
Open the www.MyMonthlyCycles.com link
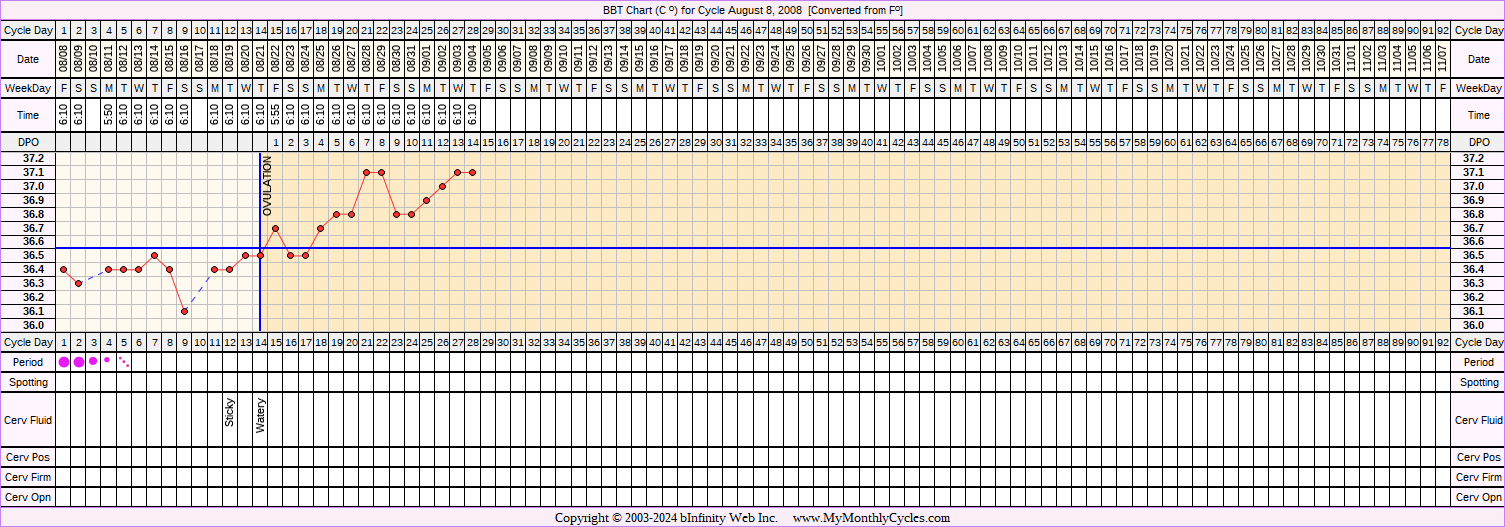click(870, 518)
